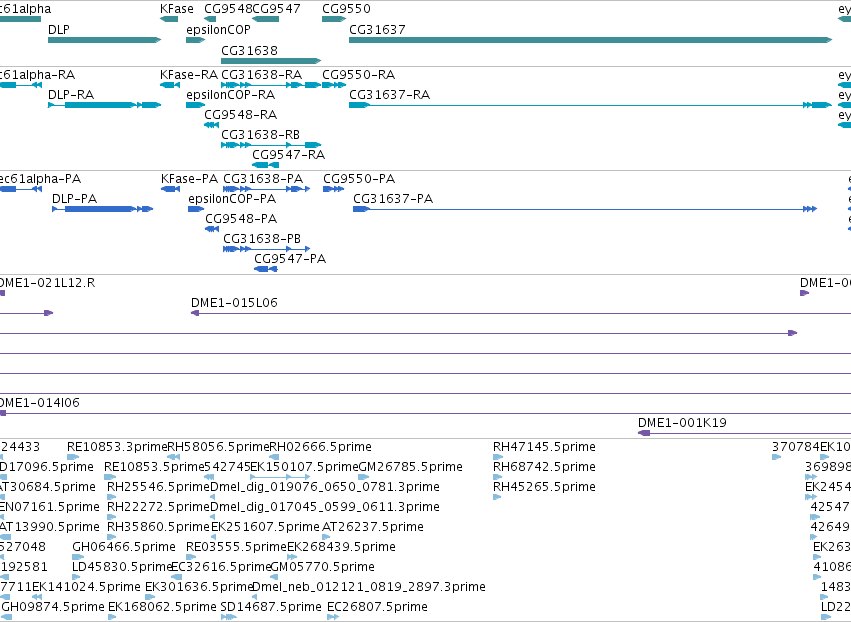Click the CG9548-PA protein label
Image resolution: width=851 pixels, height=622 pixels.
(241, 219)
